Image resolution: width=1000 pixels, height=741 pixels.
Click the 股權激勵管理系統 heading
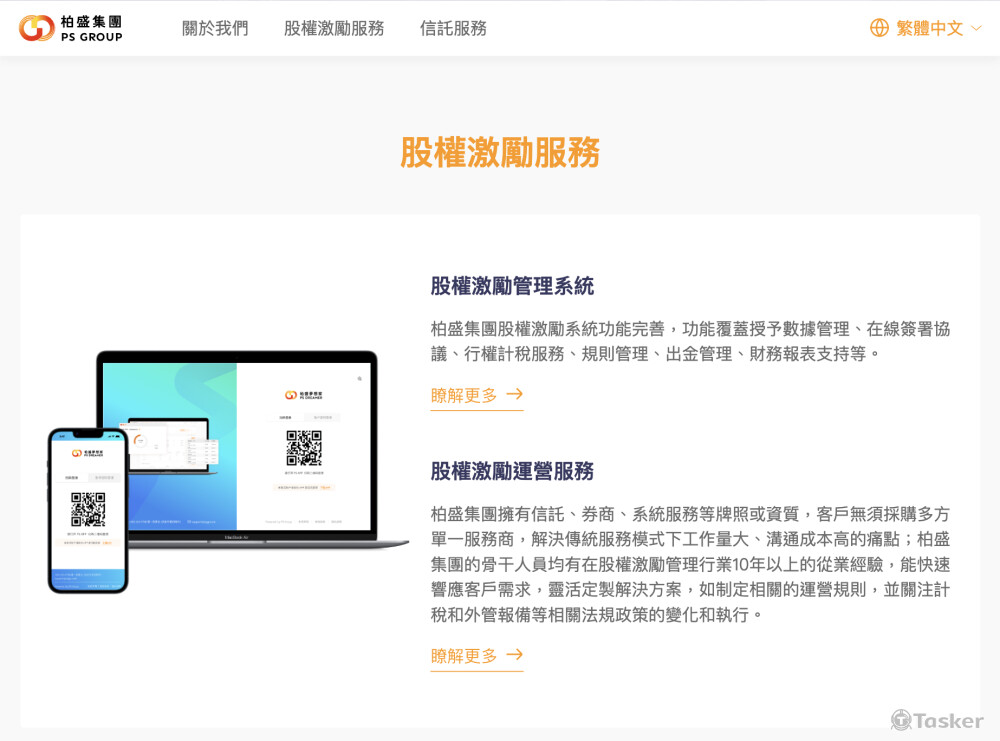tap(512, 285)
